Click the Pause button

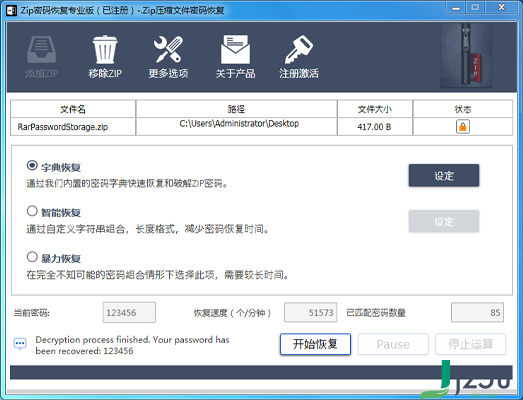[393, 344]
